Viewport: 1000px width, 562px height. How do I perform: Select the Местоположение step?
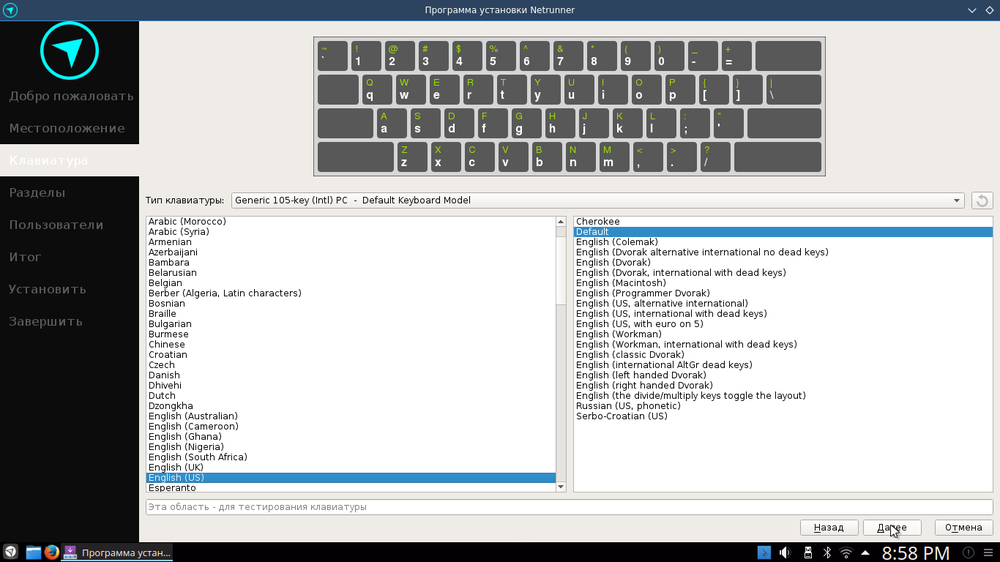pyautogui.click(x=70, y=128)
